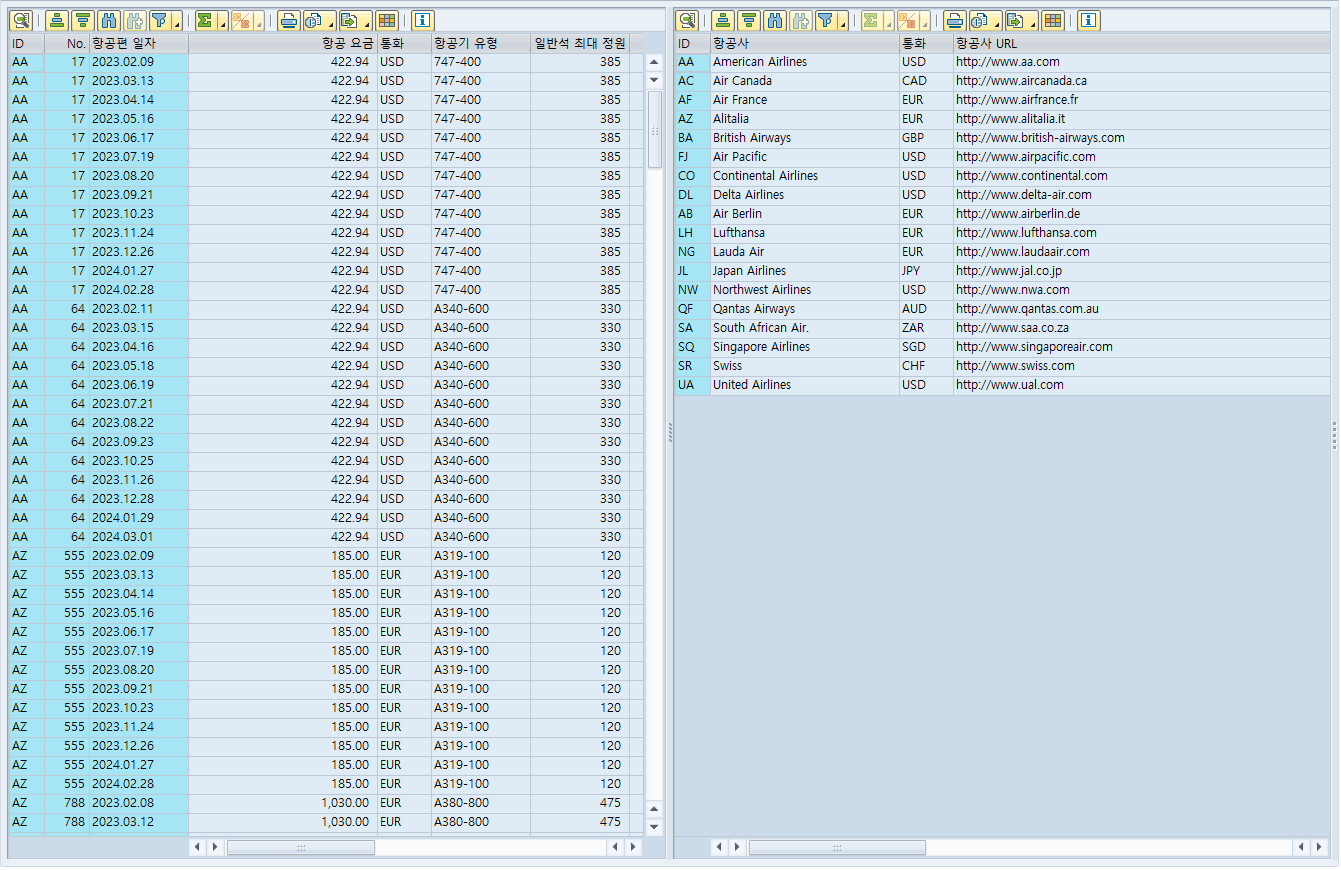Select the British Airways cell

(805, 138)
